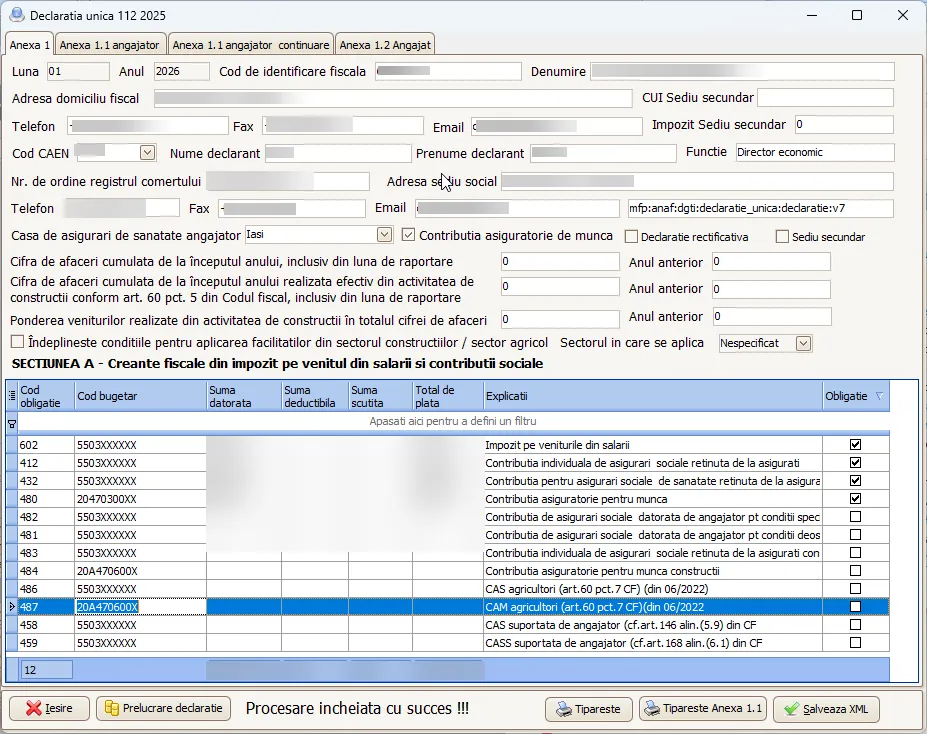
Task: Uncheck Obligatie for Contributia asiguratorie pentru munca
Action: click(855, 498)
